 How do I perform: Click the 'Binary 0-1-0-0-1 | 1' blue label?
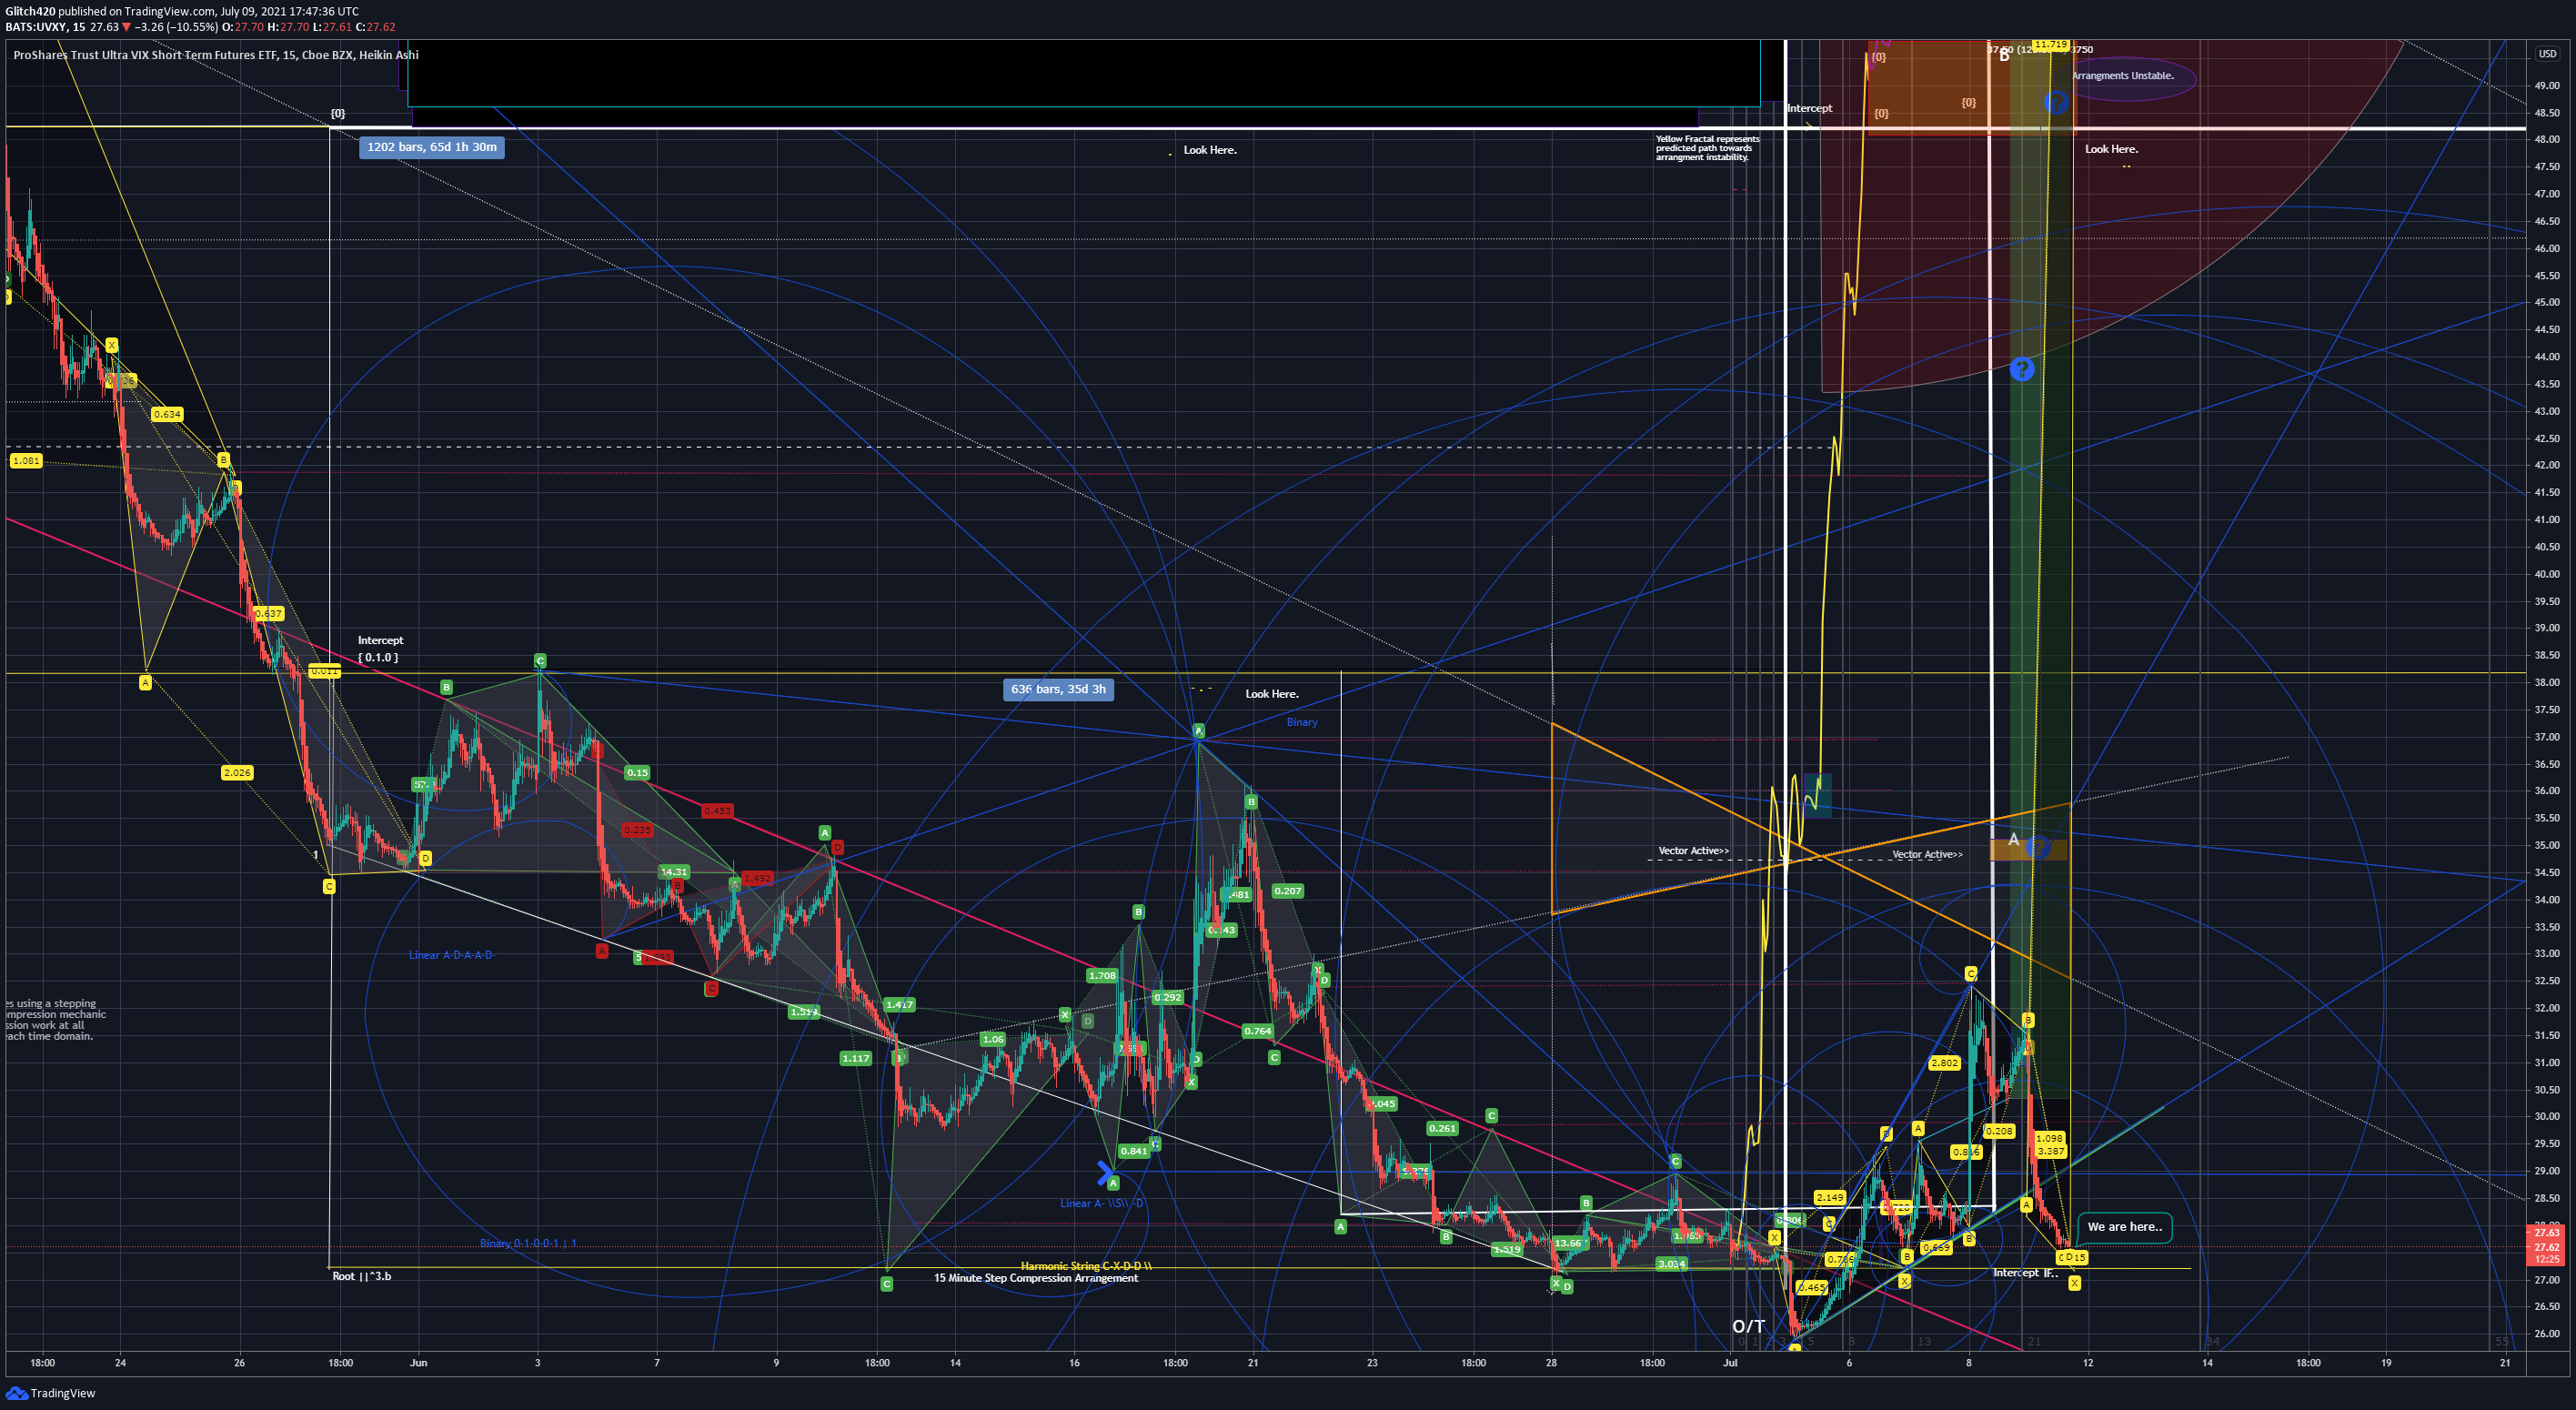click(x=528, y=1243)
